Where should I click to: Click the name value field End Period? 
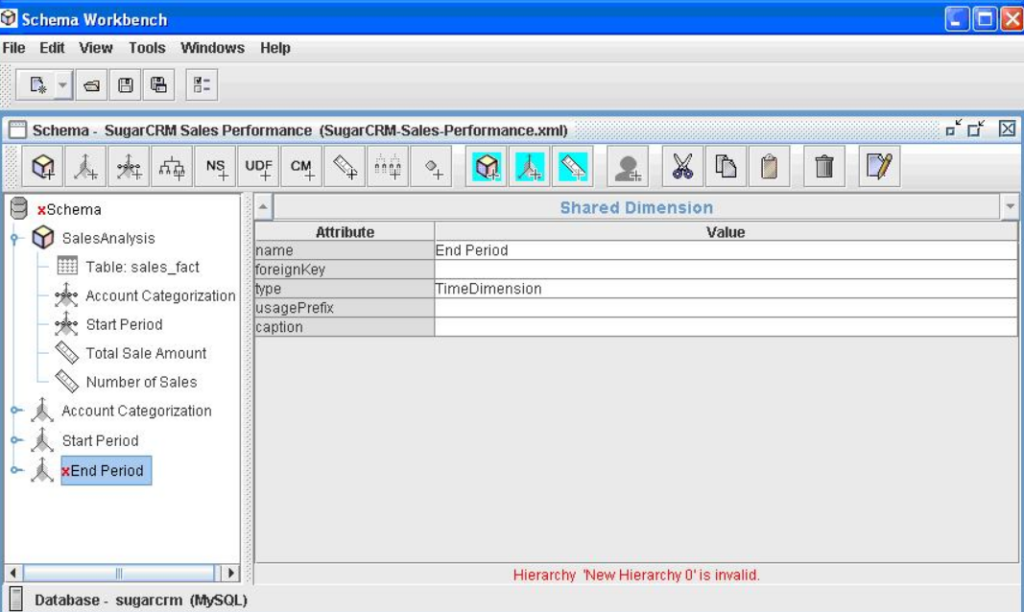coord(726,250)
